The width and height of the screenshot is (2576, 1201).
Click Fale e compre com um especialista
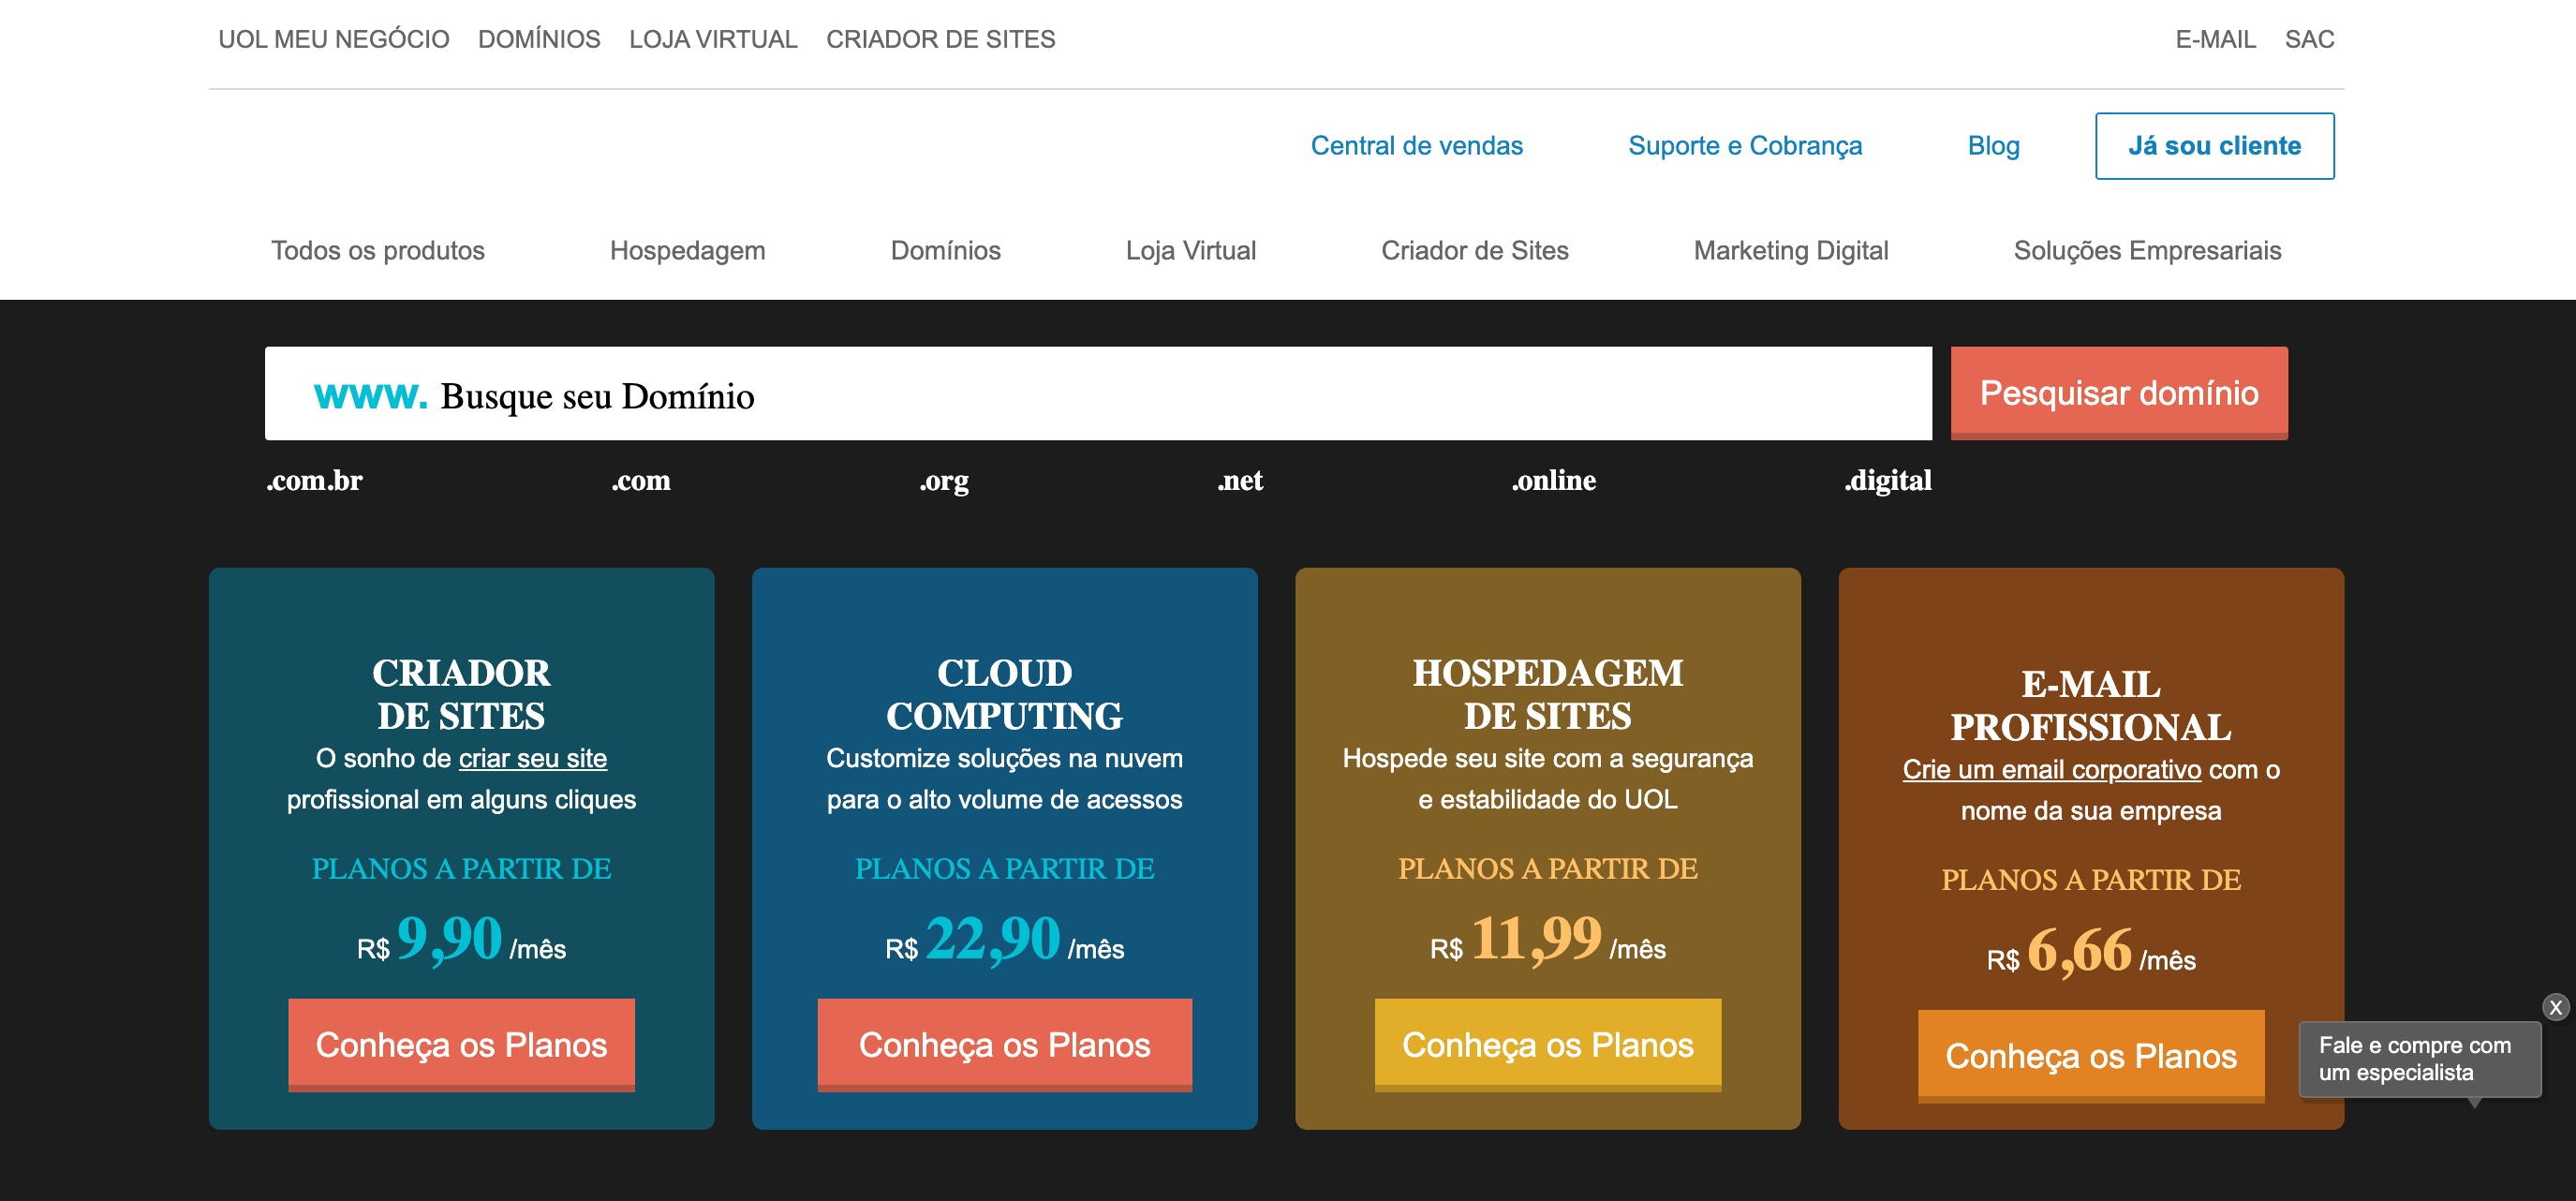(x=2419, y=1059)
